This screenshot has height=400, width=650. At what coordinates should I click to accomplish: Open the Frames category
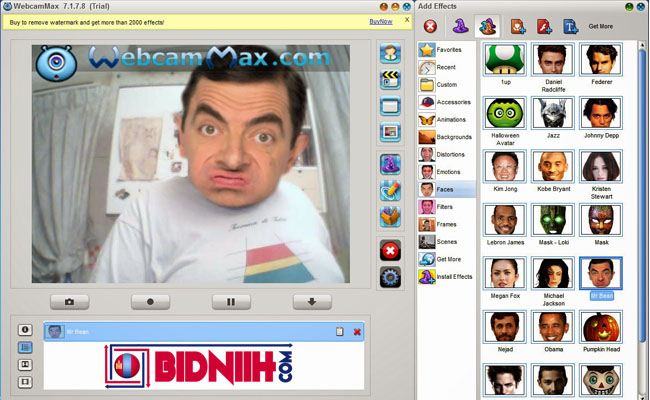(x=446, y=224)
